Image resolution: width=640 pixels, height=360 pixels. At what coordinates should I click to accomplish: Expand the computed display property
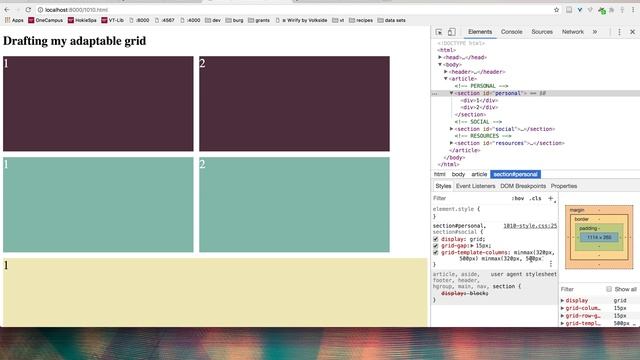[x=562, y=300]
